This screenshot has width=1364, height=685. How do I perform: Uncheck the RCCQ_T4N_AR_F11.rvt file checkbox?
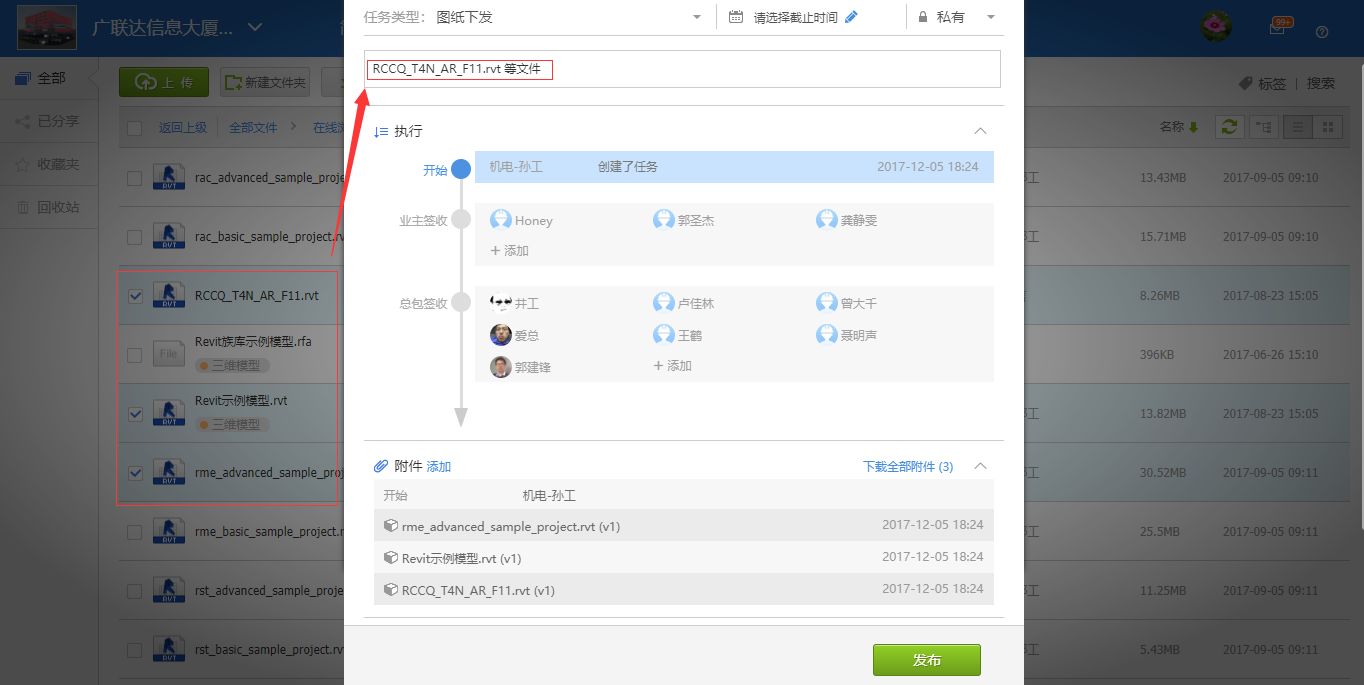click(x=135, y=295)
